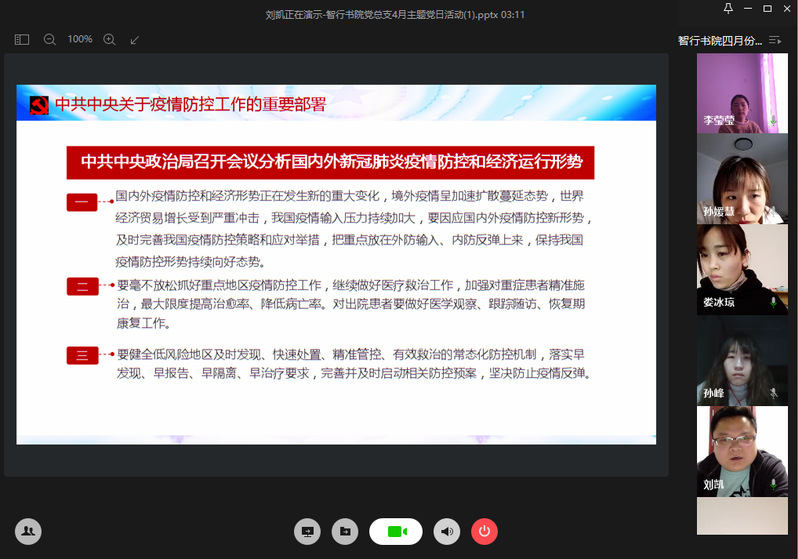Screen dimensions: 798x559
Task: Toggle the slide thumbnail sidebar panel
Action: point(22,40)
